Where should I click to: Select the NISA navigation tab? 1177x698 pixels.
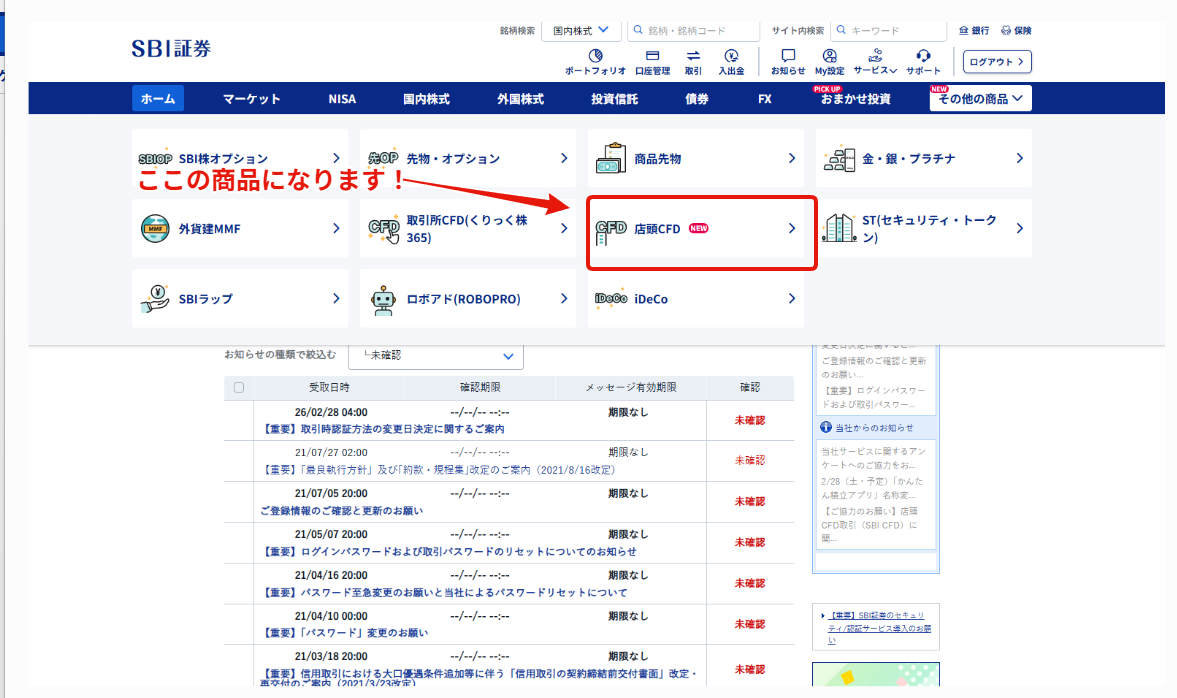342,99
